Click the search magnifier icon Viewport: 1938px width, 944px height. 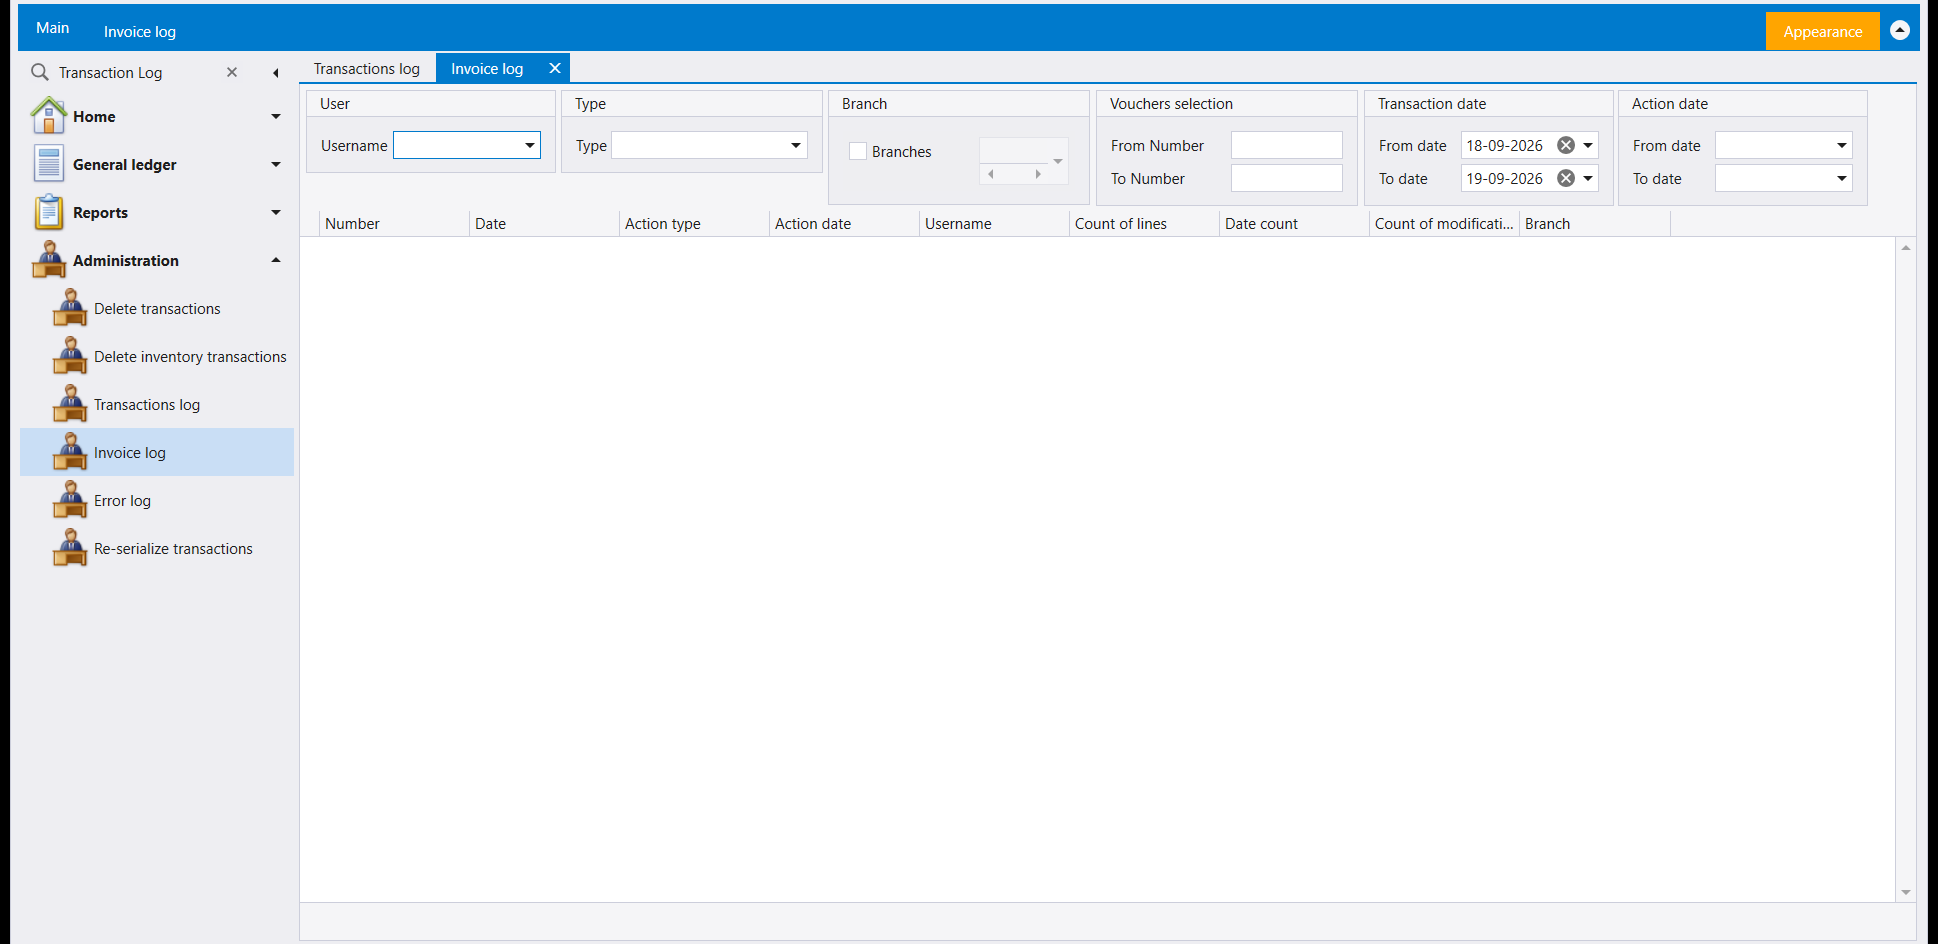(40, 72)
